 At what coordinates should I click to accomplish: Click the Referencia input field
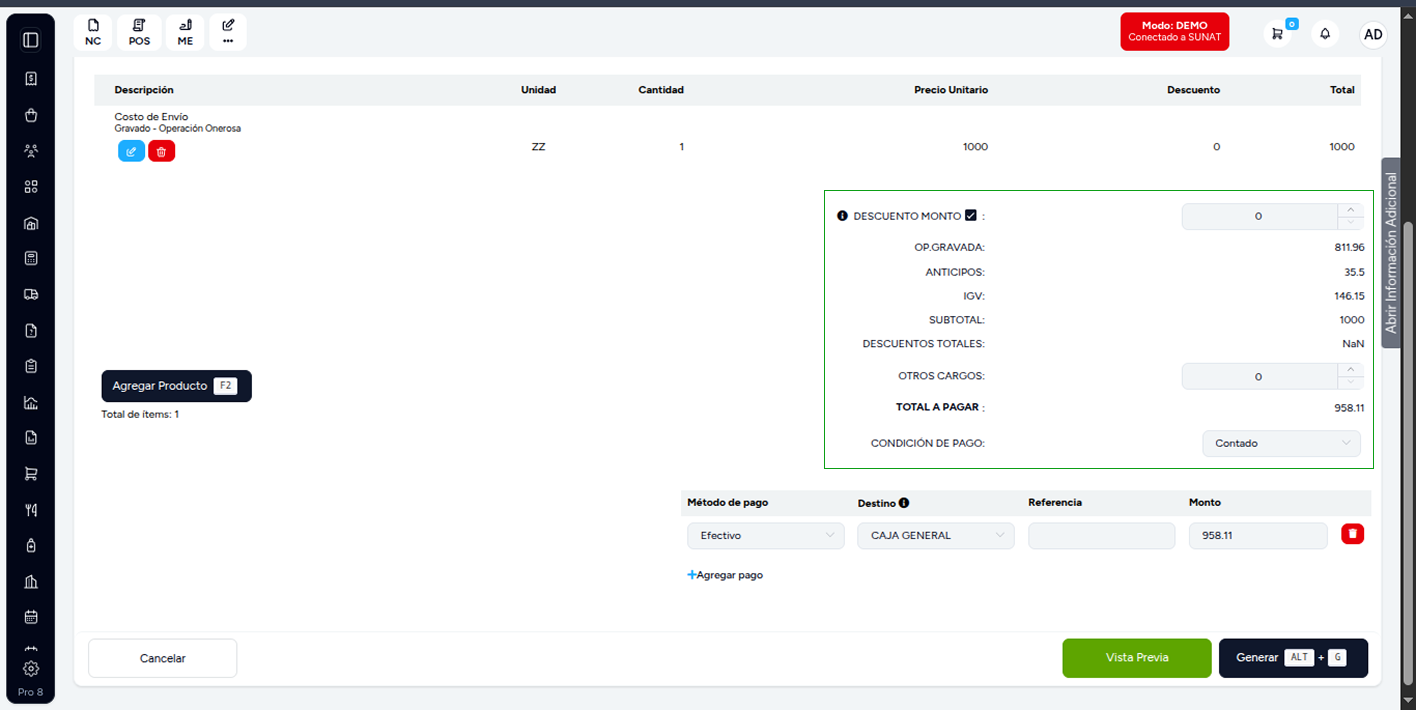click(x=1101, y=536)
